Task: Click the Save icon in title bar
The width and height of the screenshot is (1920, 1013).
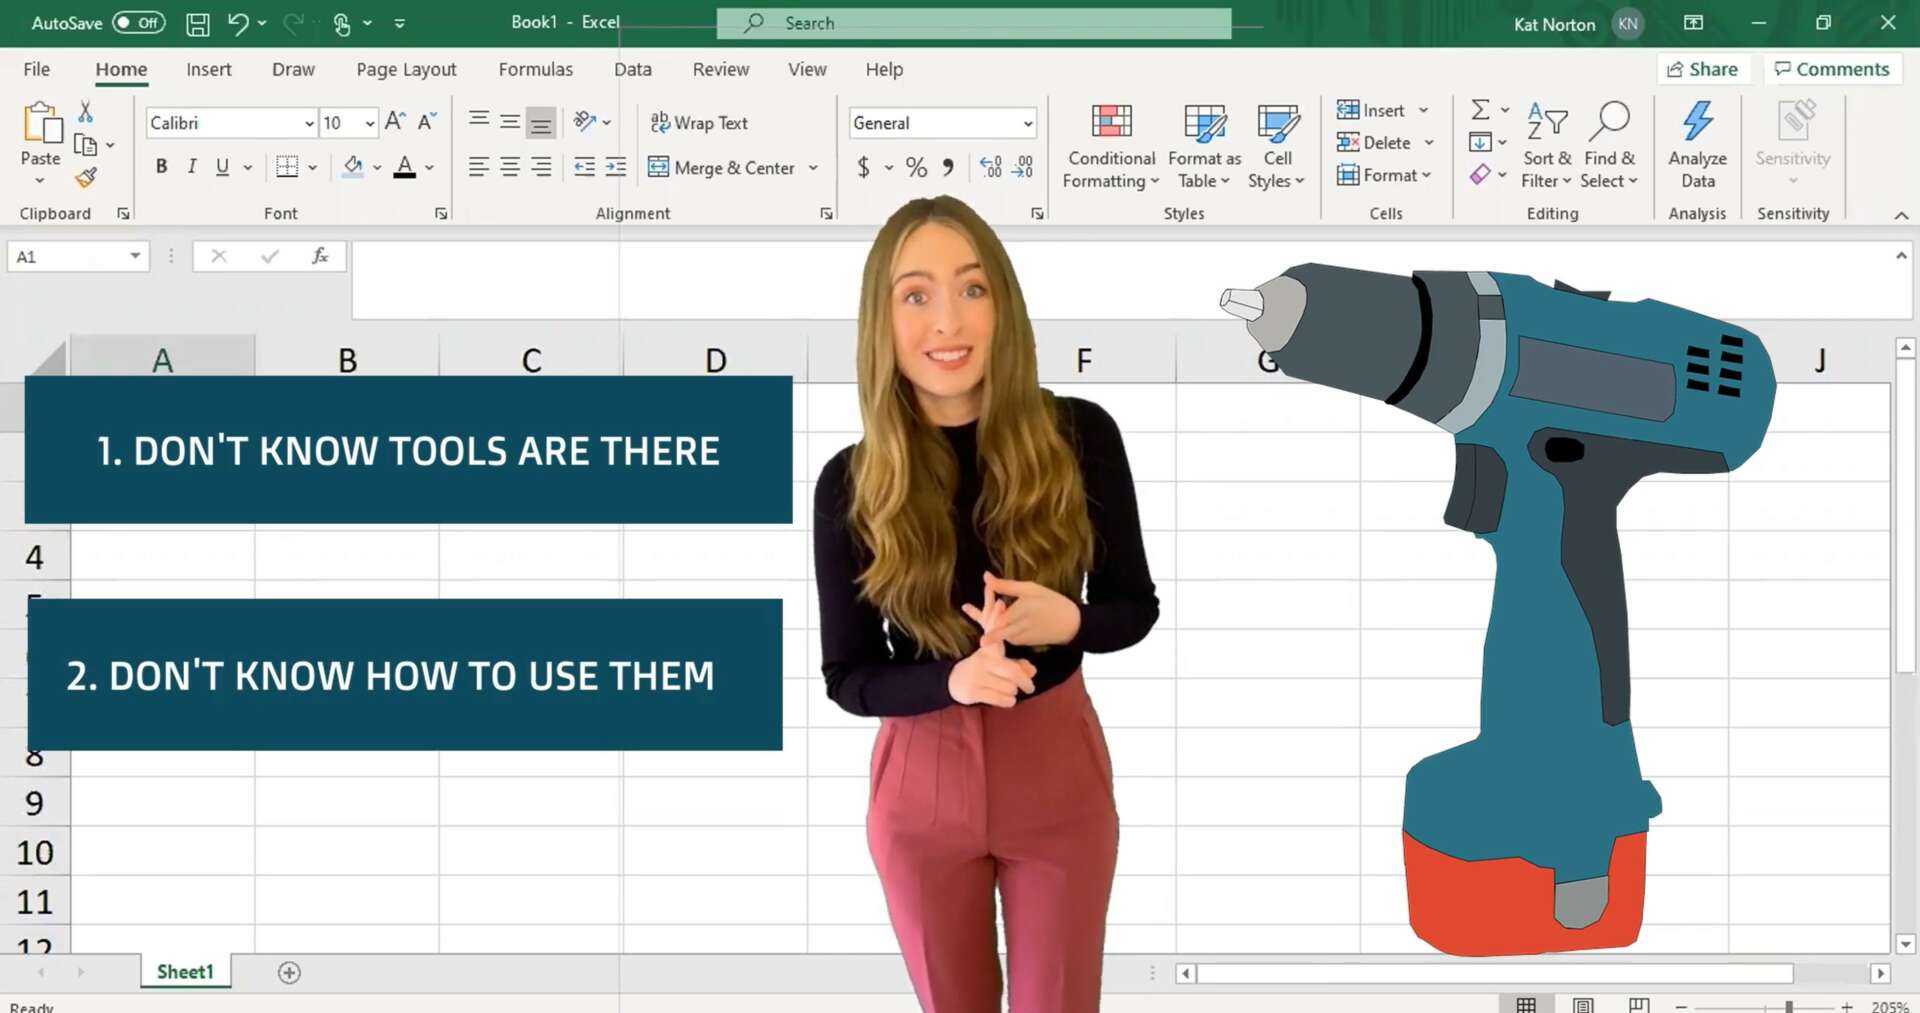Action: [198, 24]
